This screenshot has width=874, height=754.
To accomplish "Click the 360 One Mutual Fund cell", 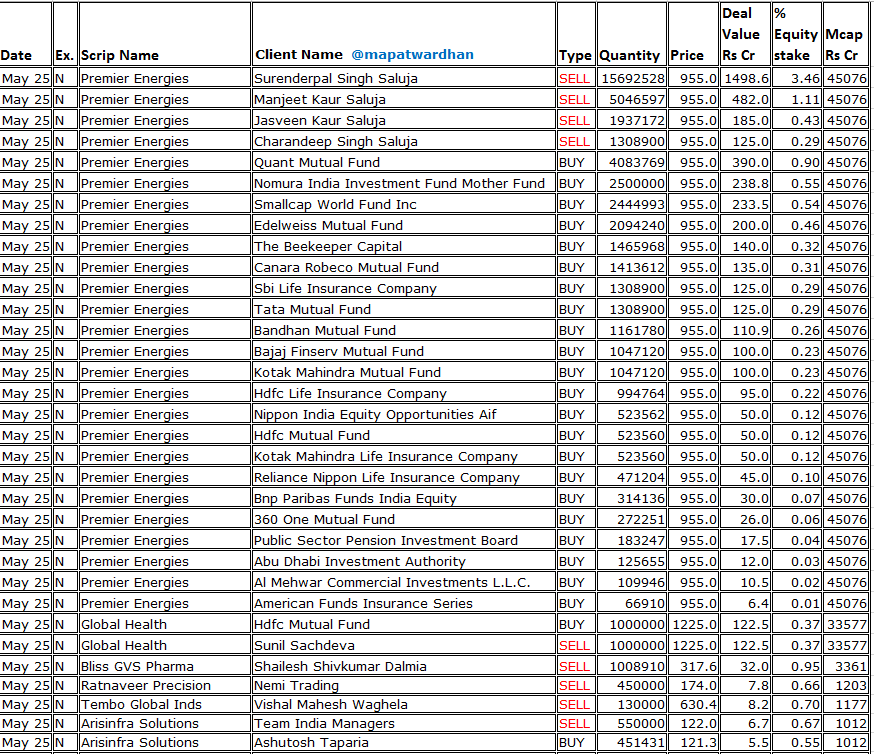I will [x=404, y=519].
